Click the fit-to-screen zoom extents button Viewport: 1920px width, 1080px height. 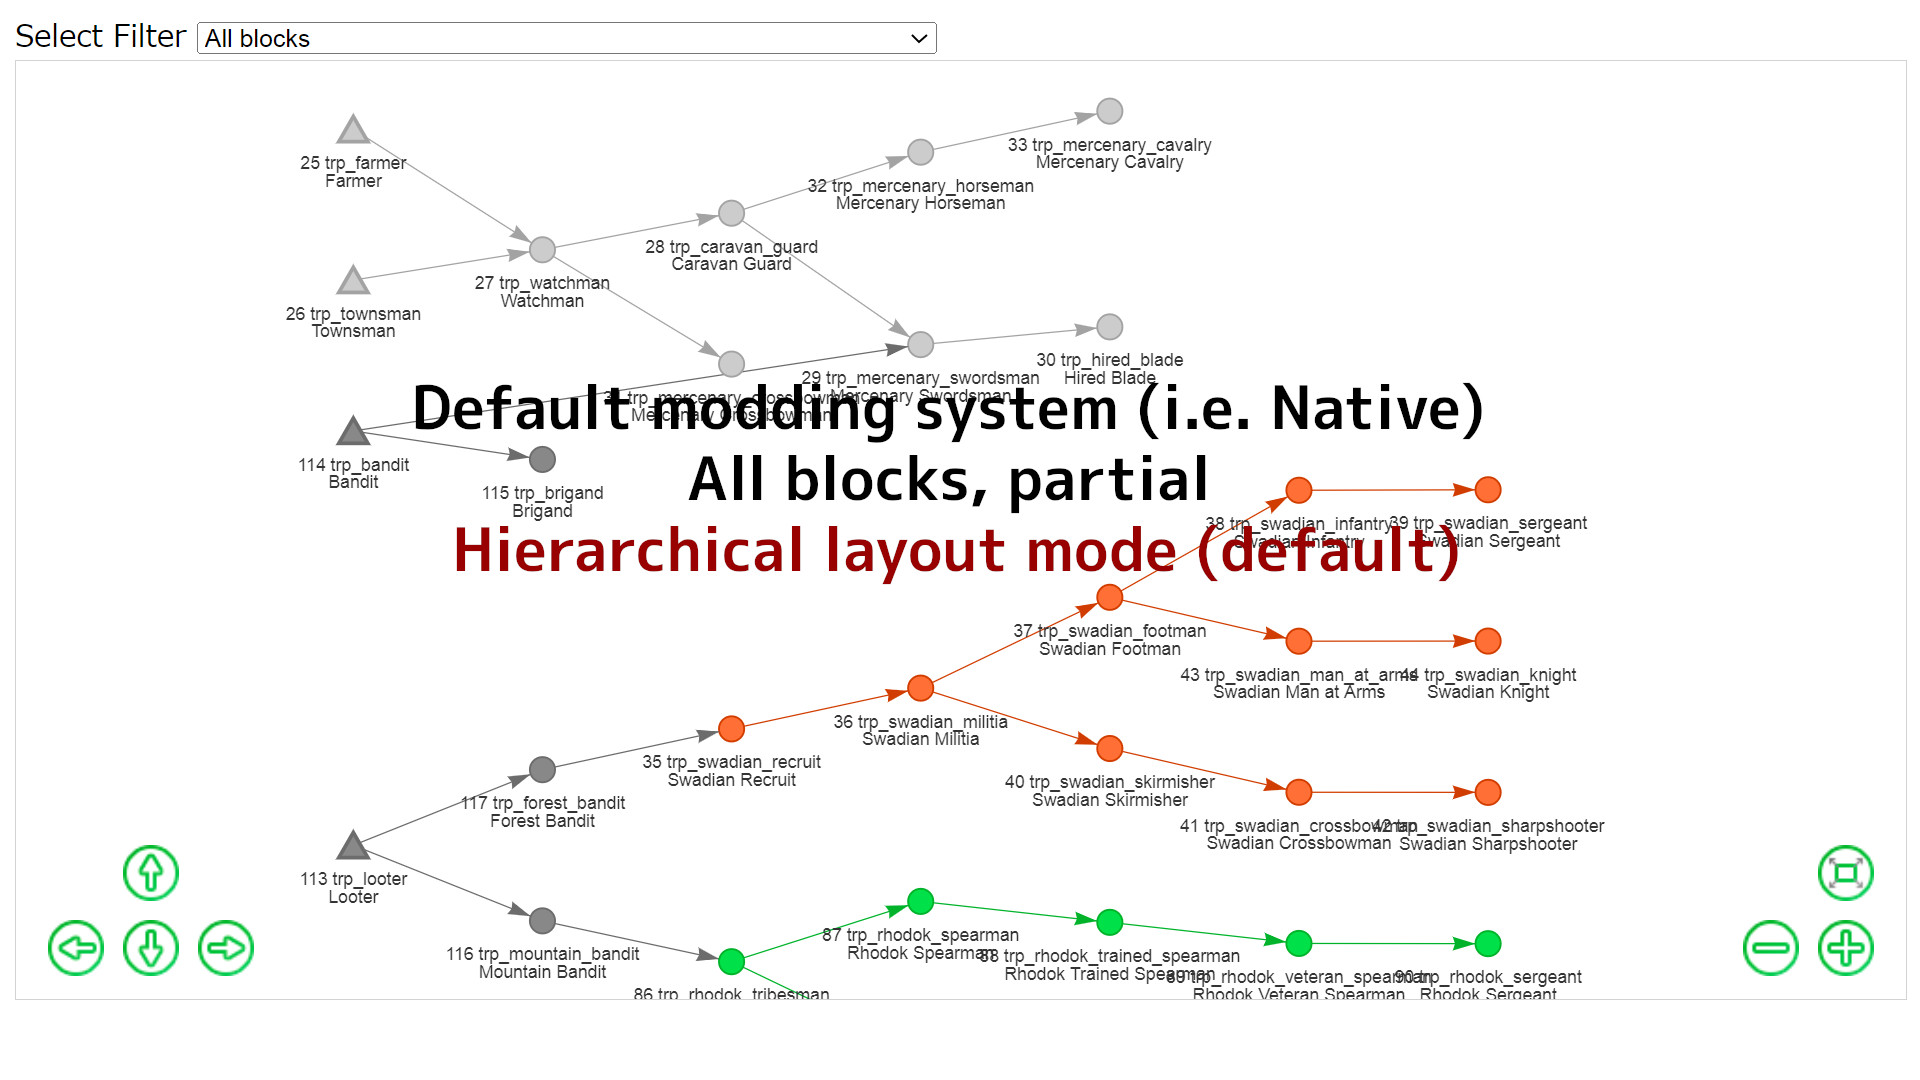[1846, 873]
